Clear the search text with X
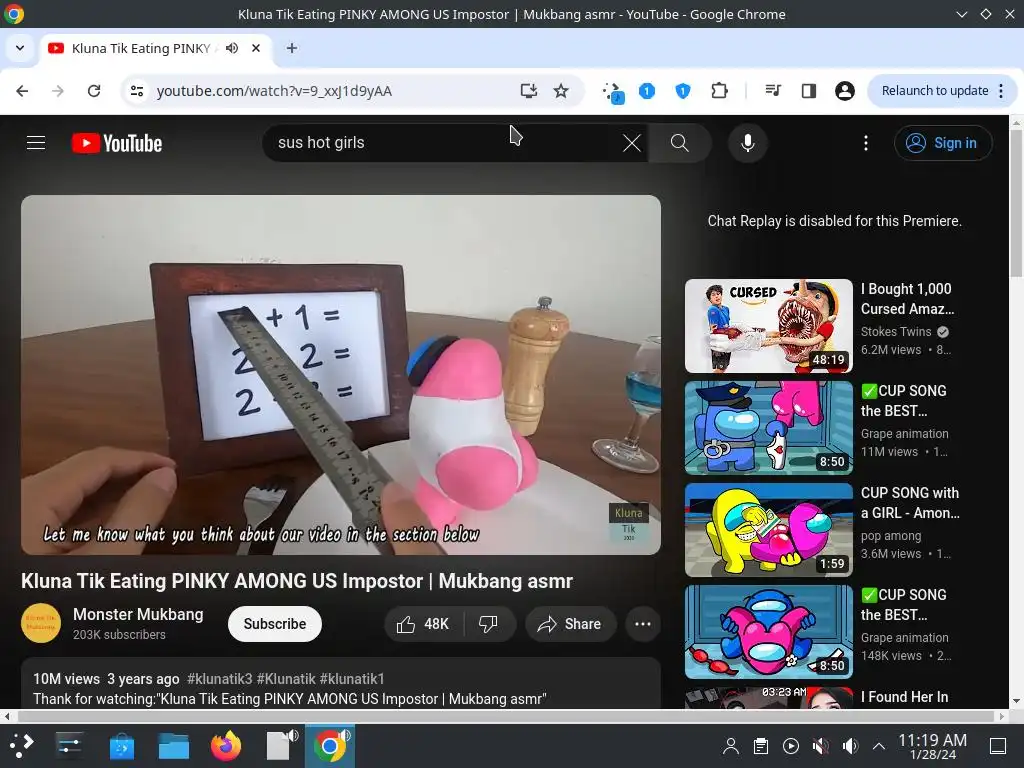 632,143
